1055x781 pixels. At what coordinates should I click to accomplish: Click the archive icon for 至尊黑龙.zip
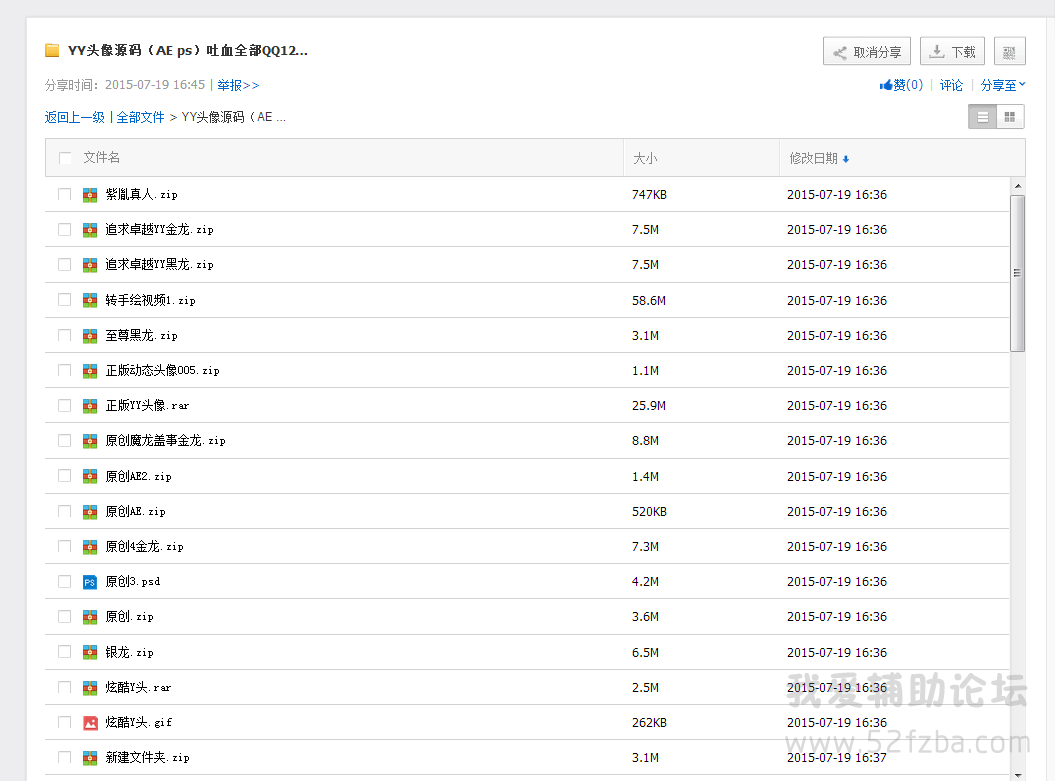click(x=89, y=336)
